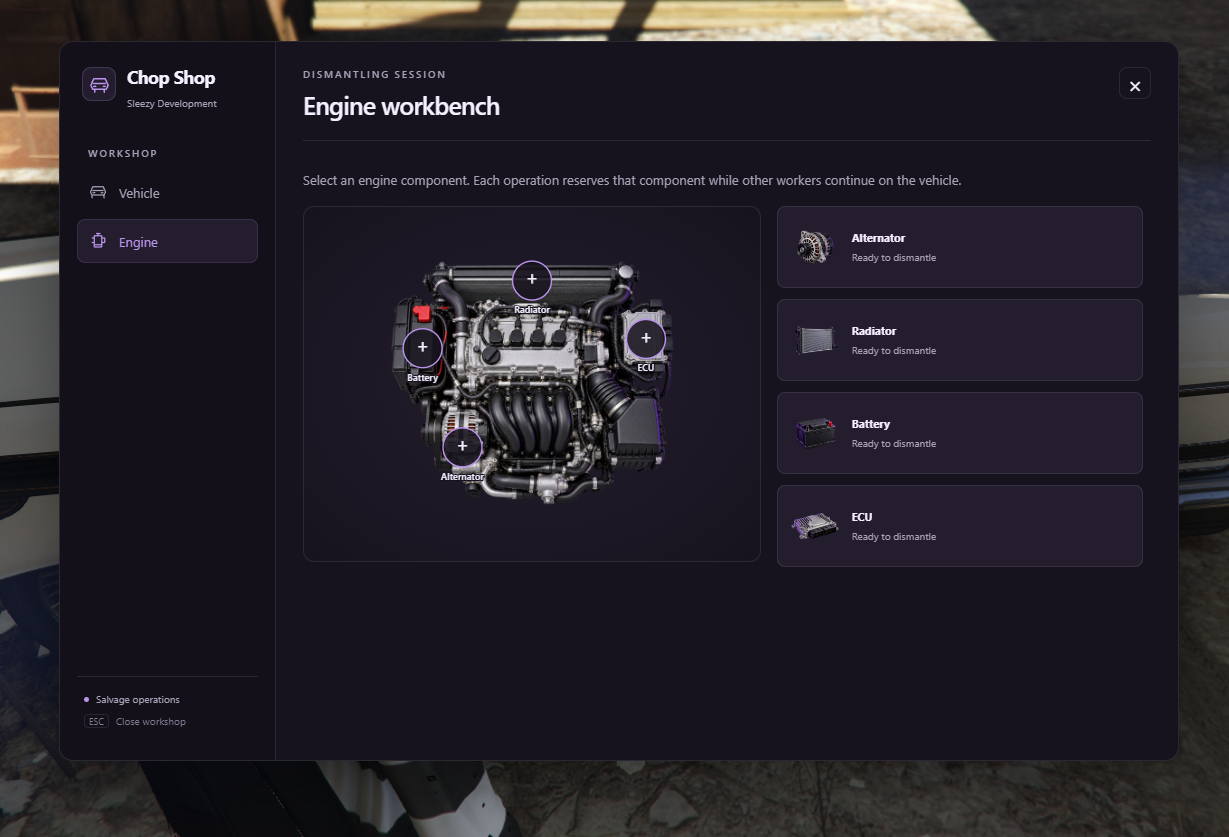
Task: Click the plus hotspot on the ECU
Action: click(646, 339)
